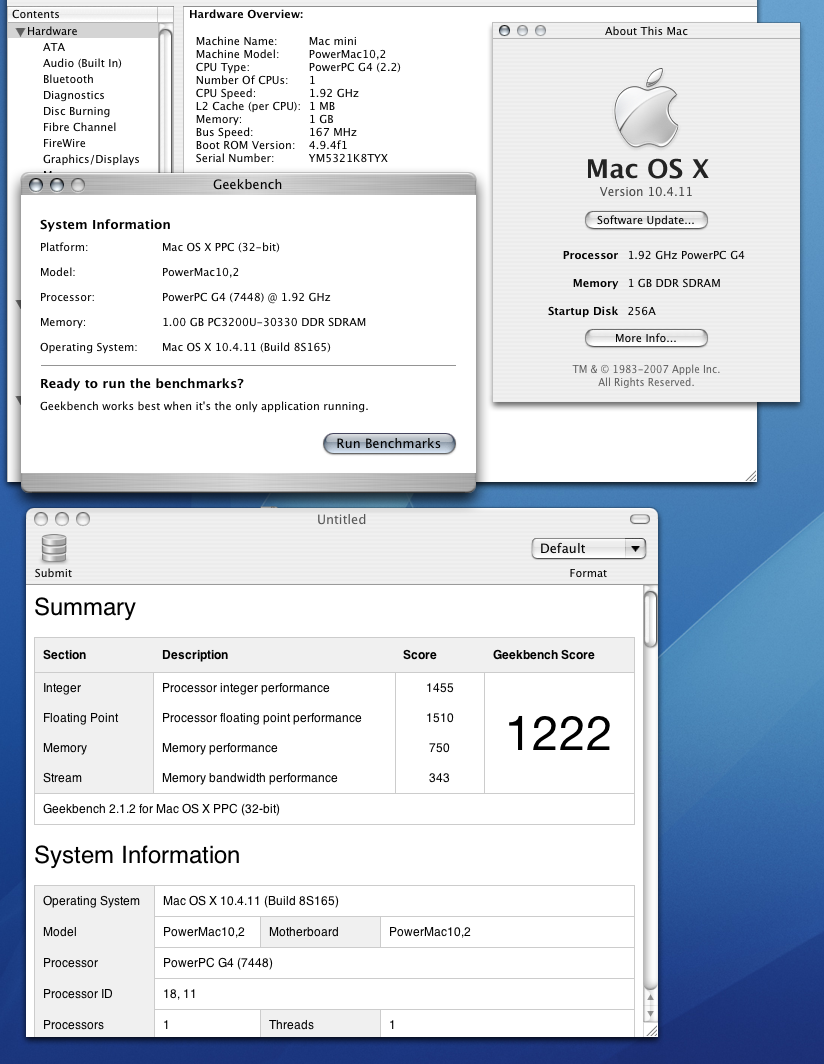Screen dimensions: 824x1064
Task: Select Fibre Channel in Contents list
Action: (x=79, y=127)
